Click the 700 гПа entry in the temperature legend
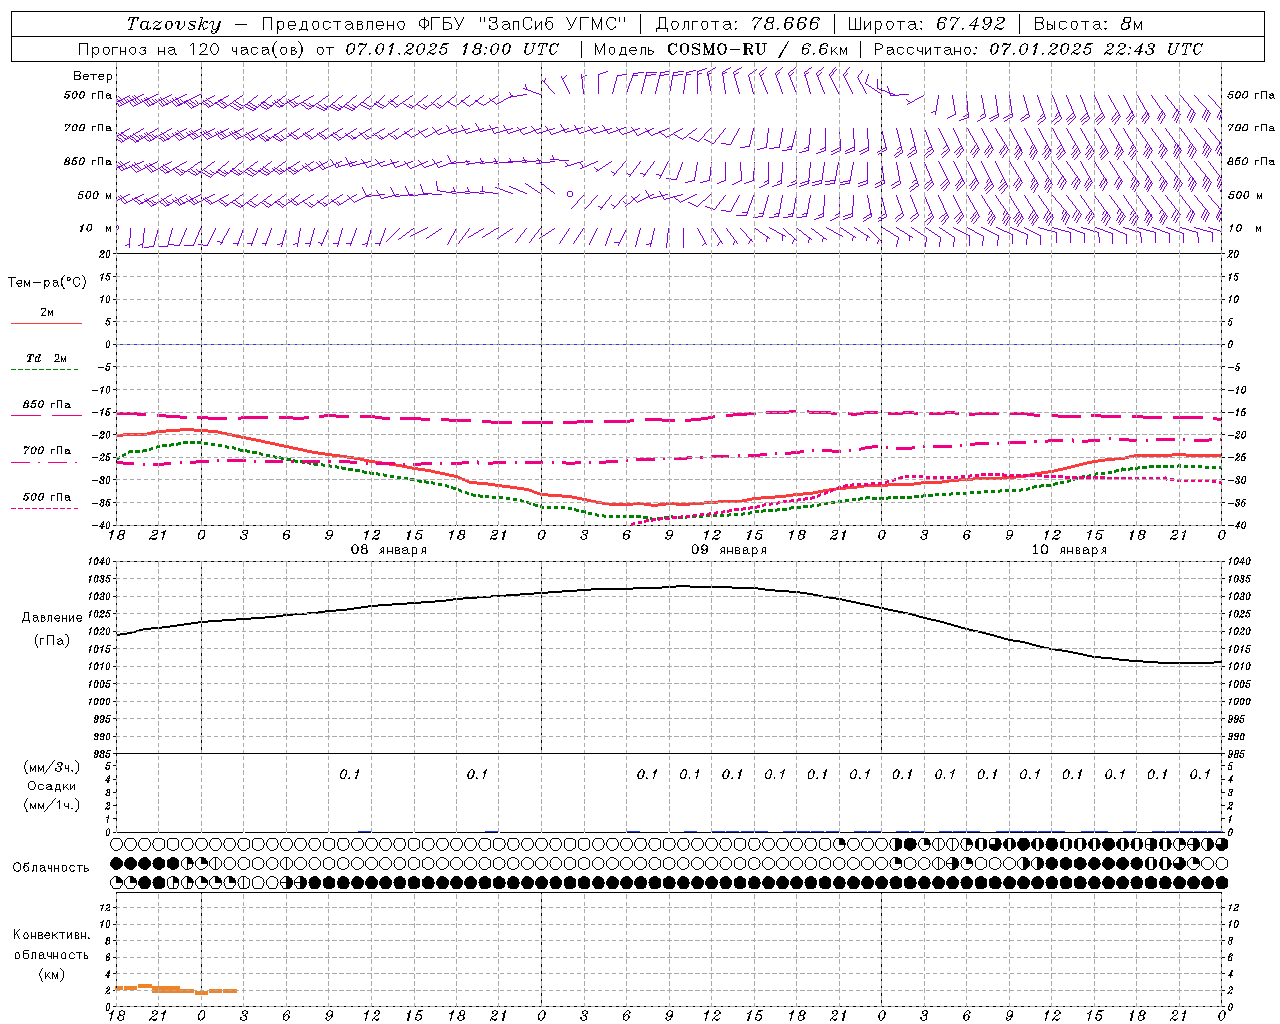 (x=46, y=451)
